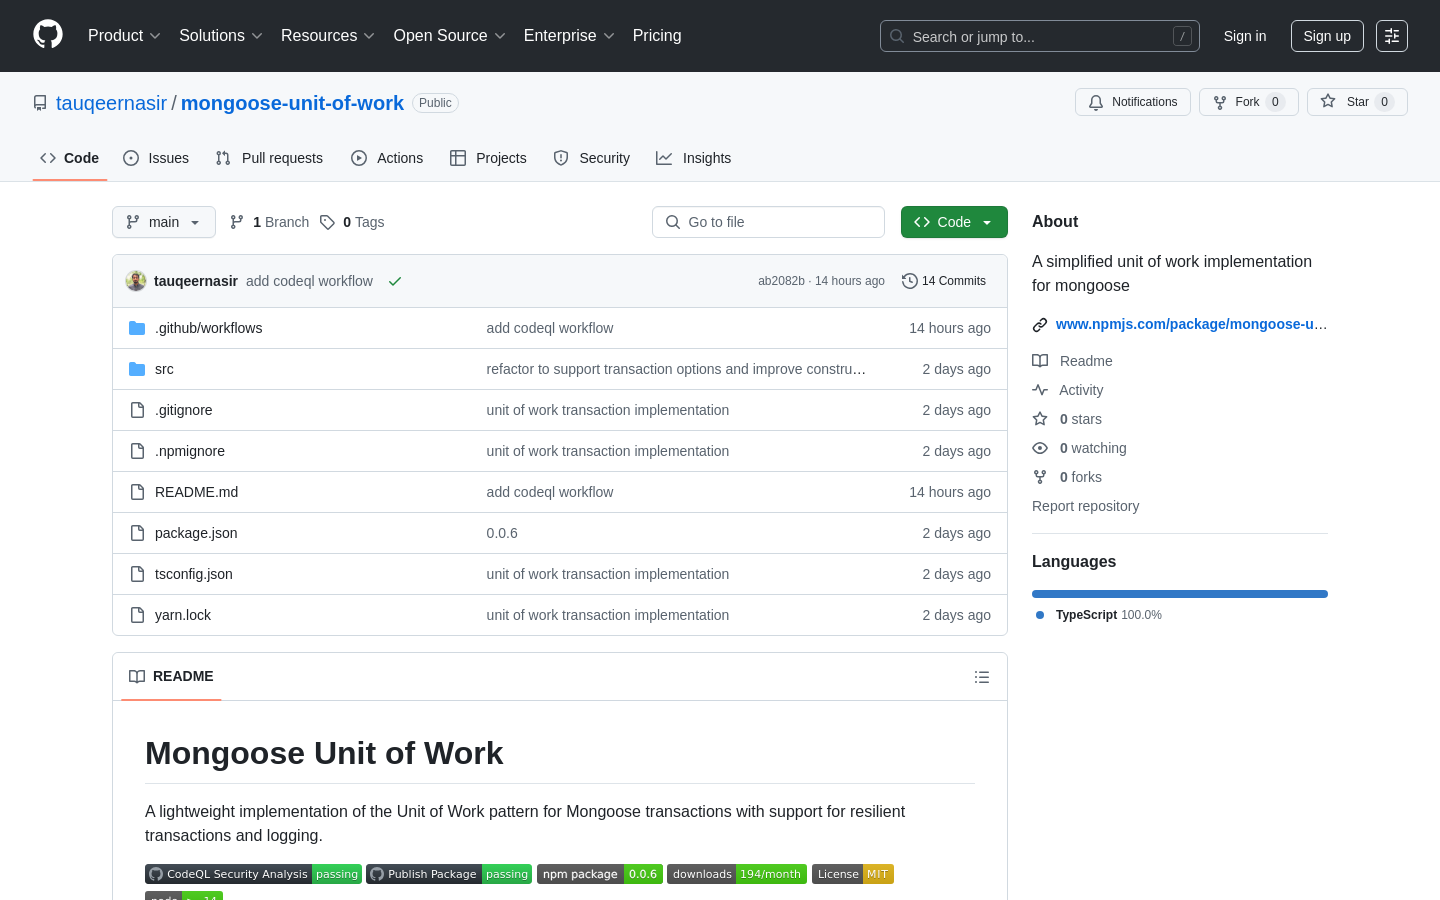Open the Enterprise dropdown
The height and width of the screenshot is (900, 1440).
(569, 36)
